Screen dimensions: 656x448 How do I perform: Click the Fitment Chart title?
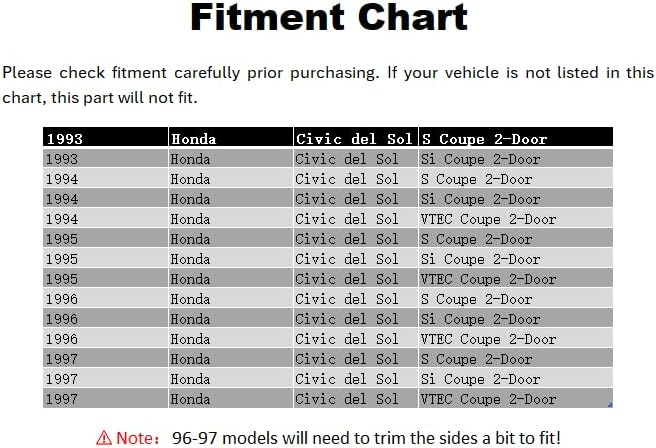click(x=329, y=17)
